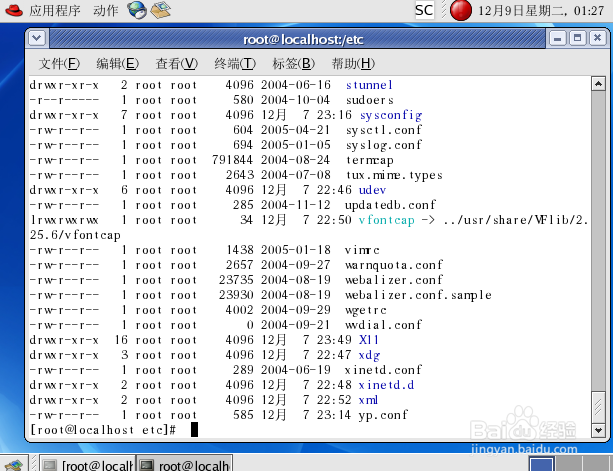Open 编辑(E) menu in terminal
Image resolution: width=613 pixels, height=471 pixels.
[117, 63]
